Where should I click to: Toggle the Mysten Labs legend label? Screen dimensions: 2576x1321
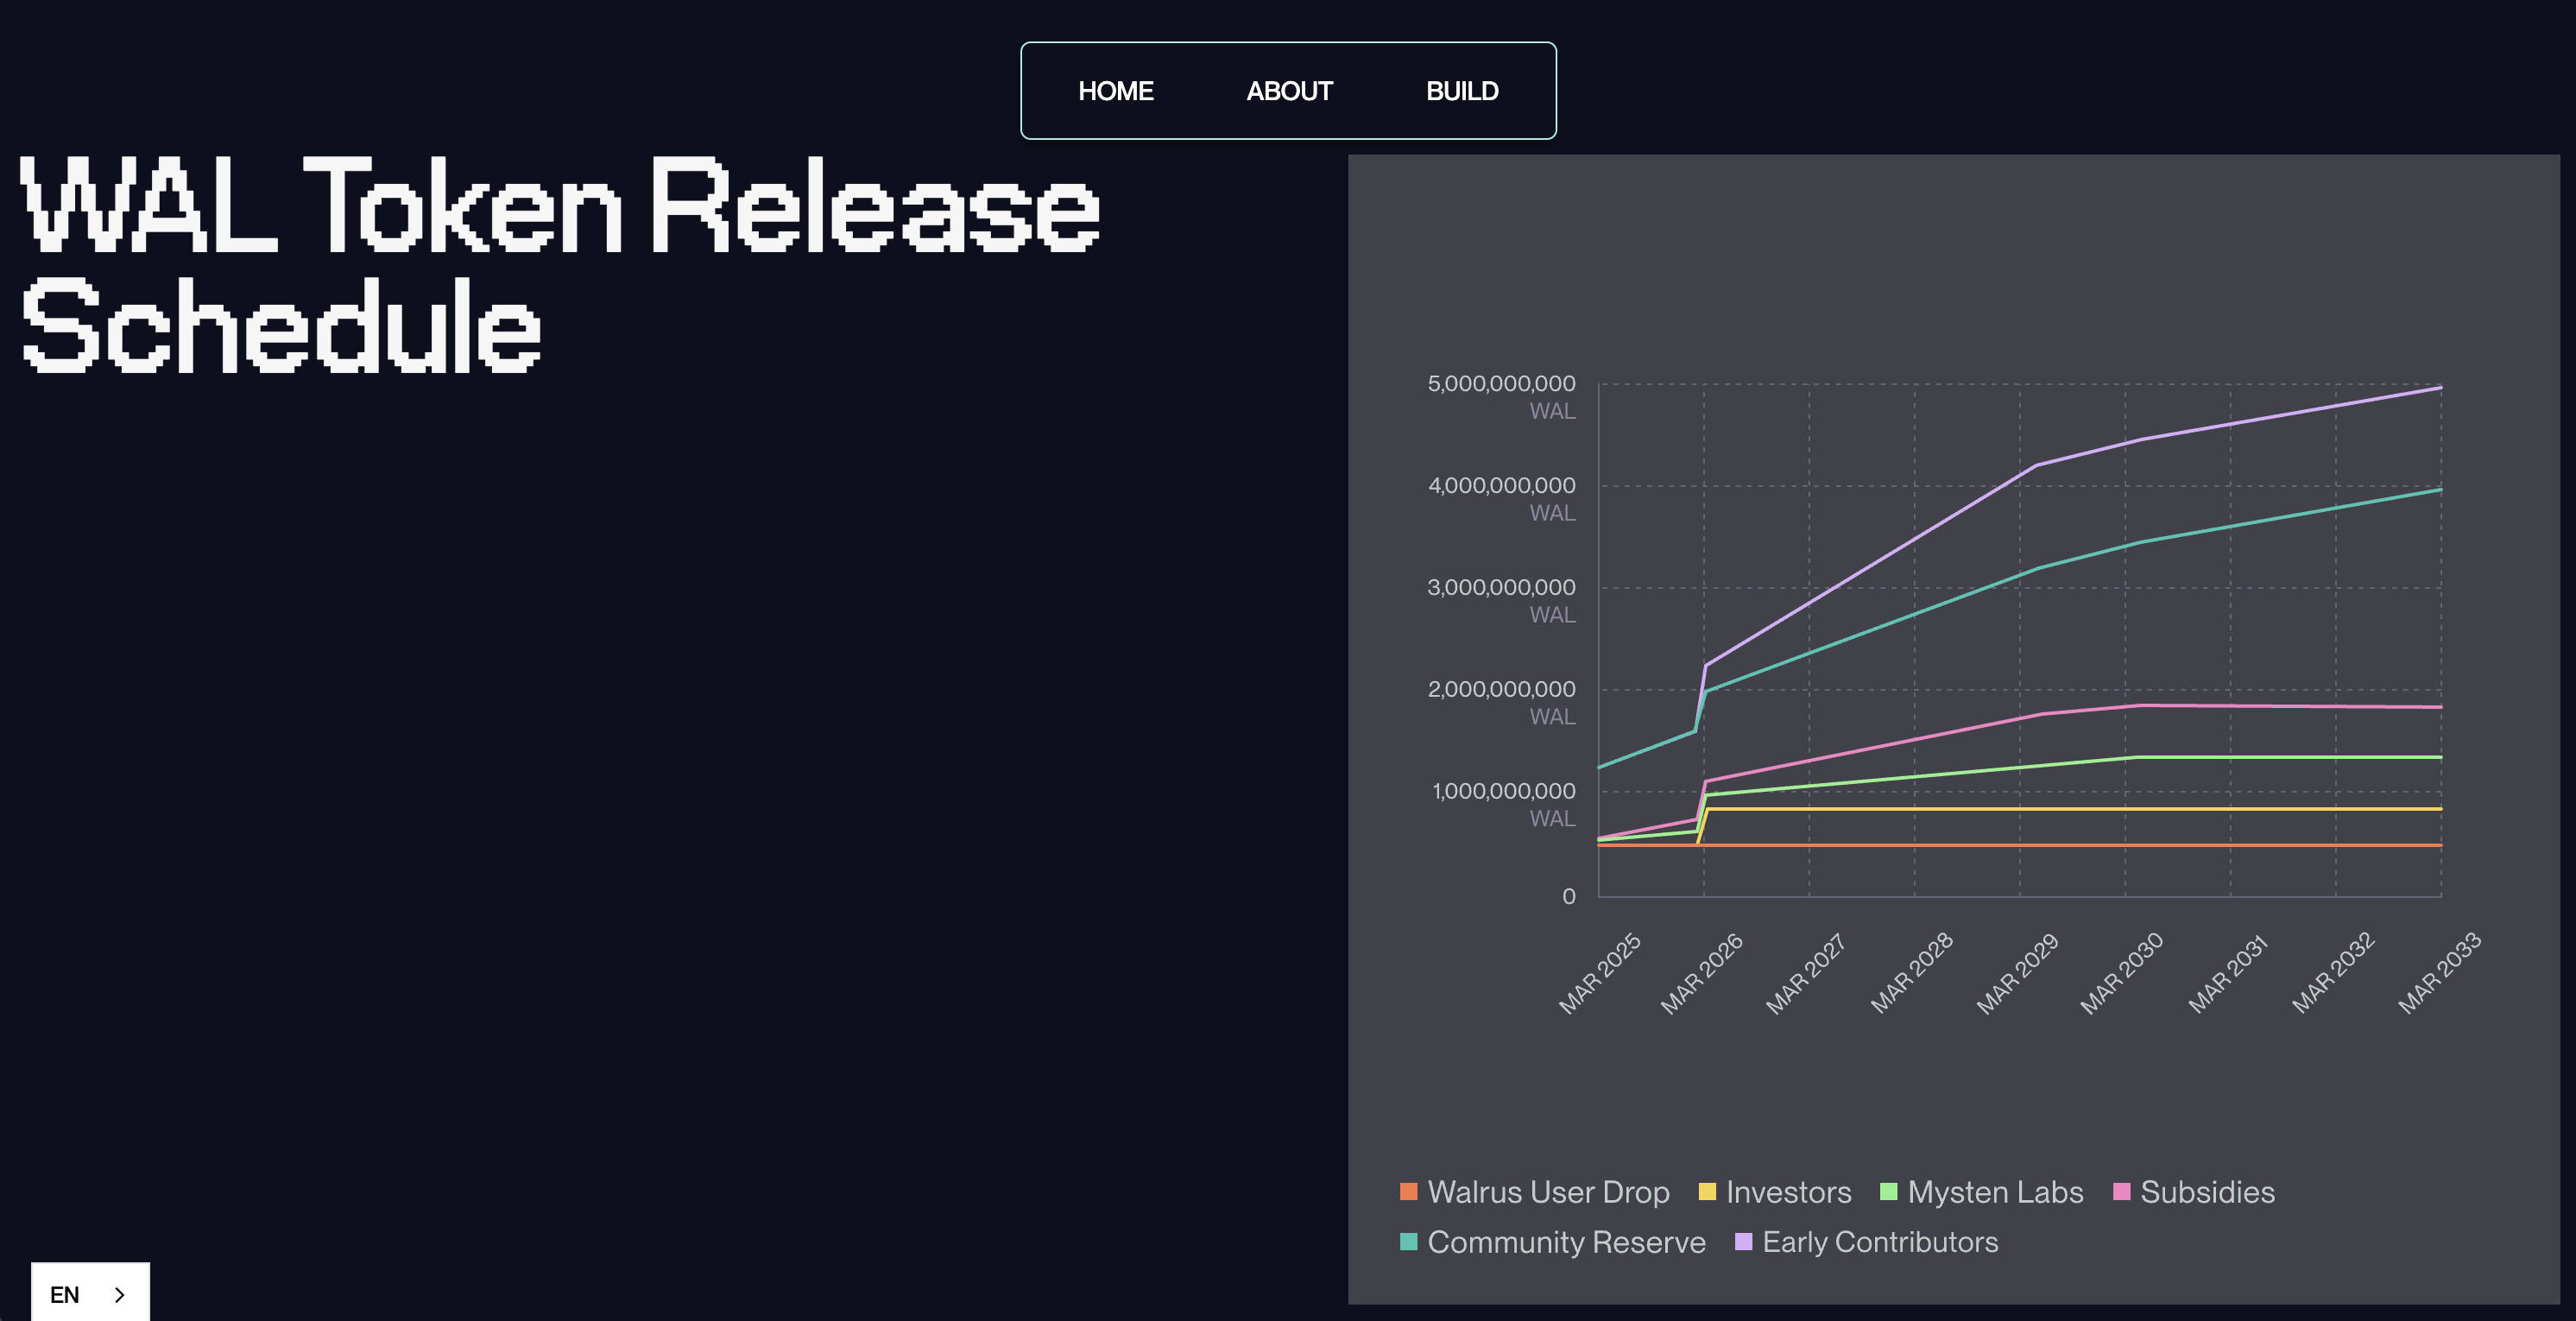1995,1192
